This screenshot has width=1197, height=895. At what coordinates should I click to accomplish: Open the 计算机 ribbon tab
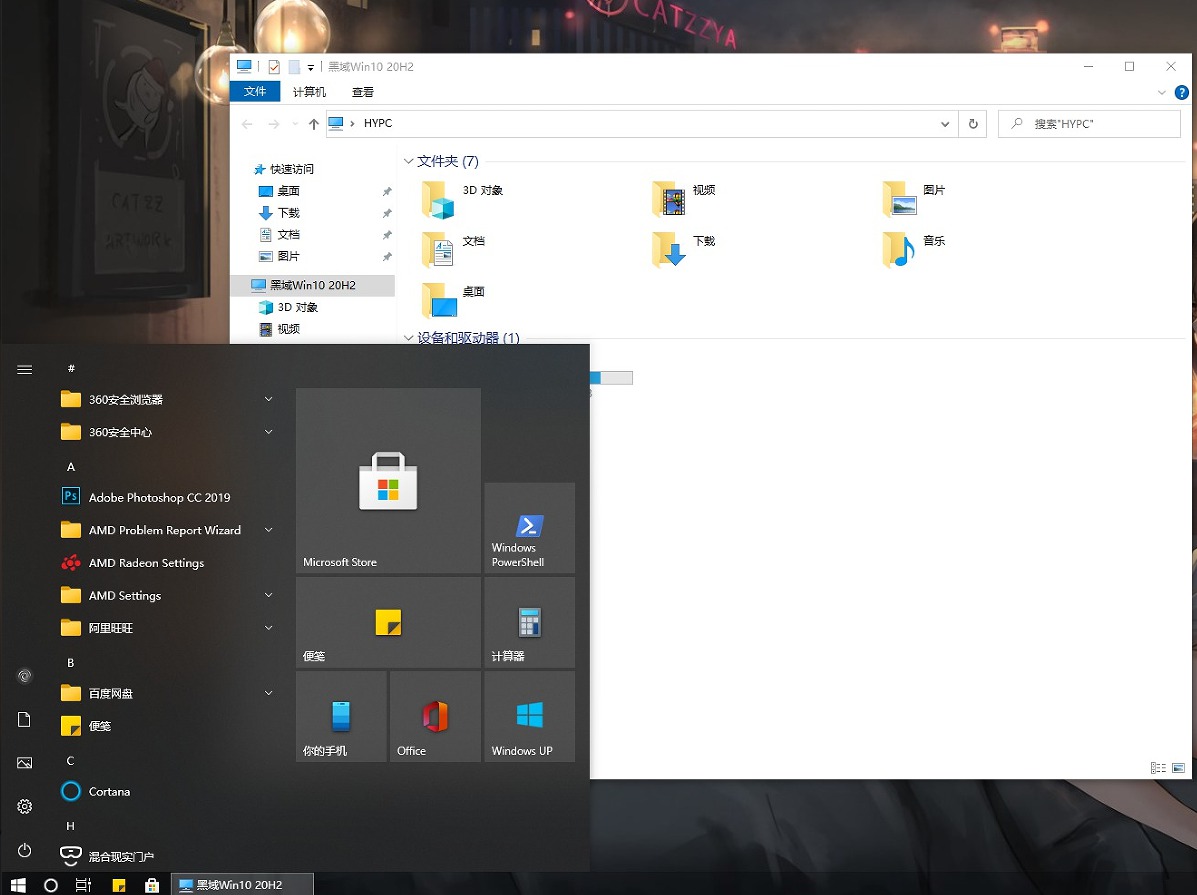pyautogui.click(x=309, y=92)
